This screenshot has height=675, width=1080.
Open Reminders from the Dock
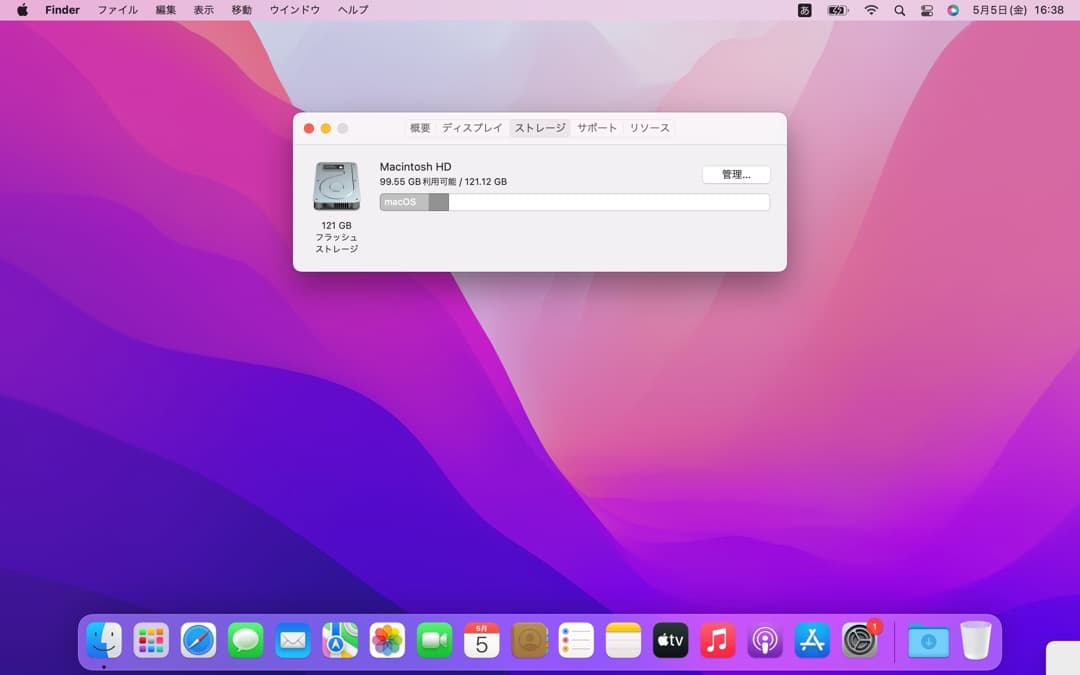(575, 641)
